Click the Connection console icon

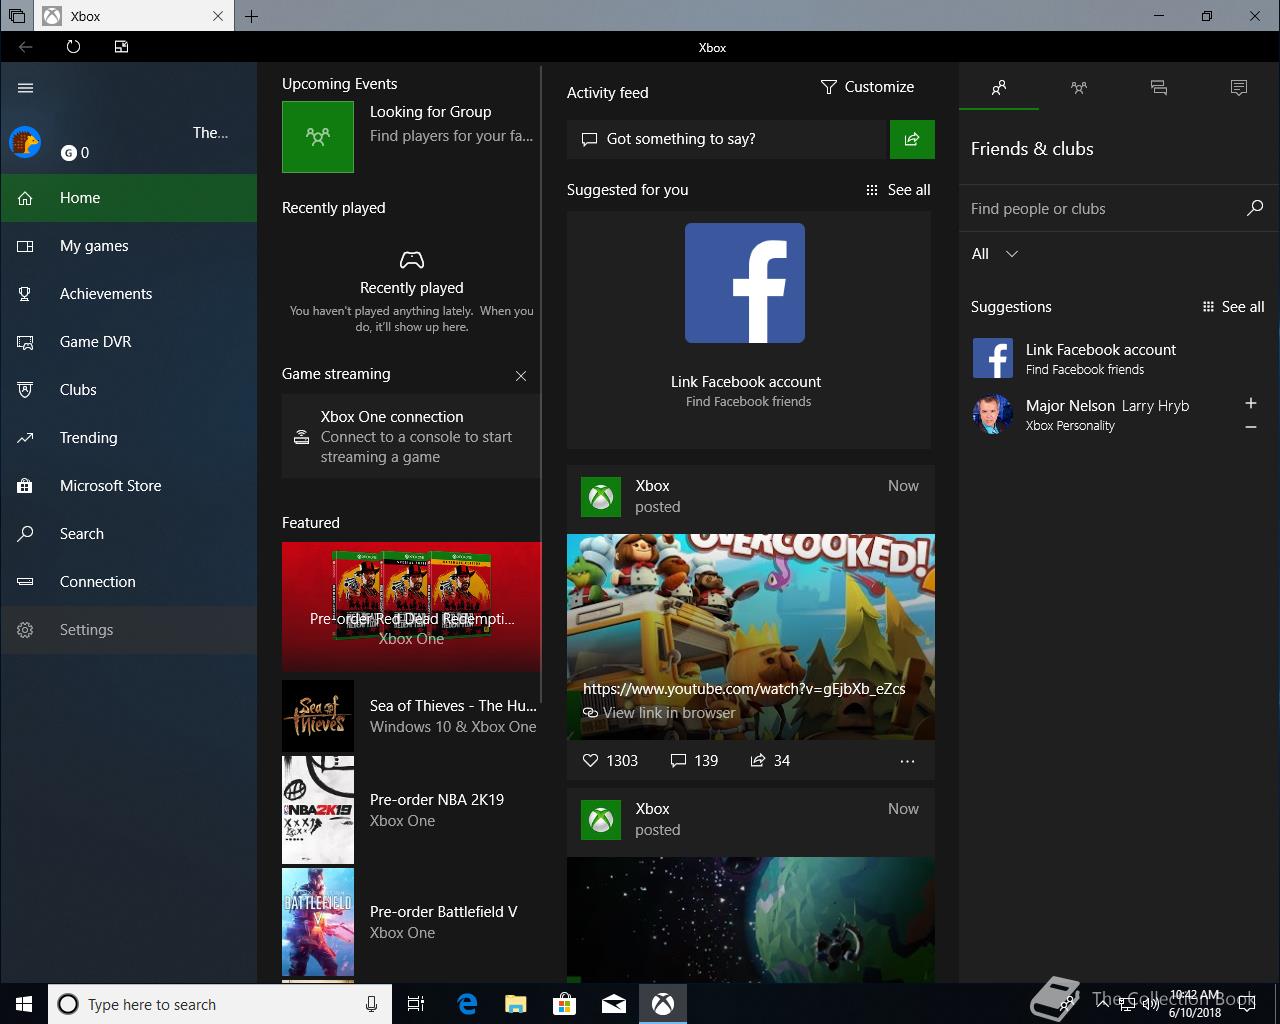tap(25, 582)
